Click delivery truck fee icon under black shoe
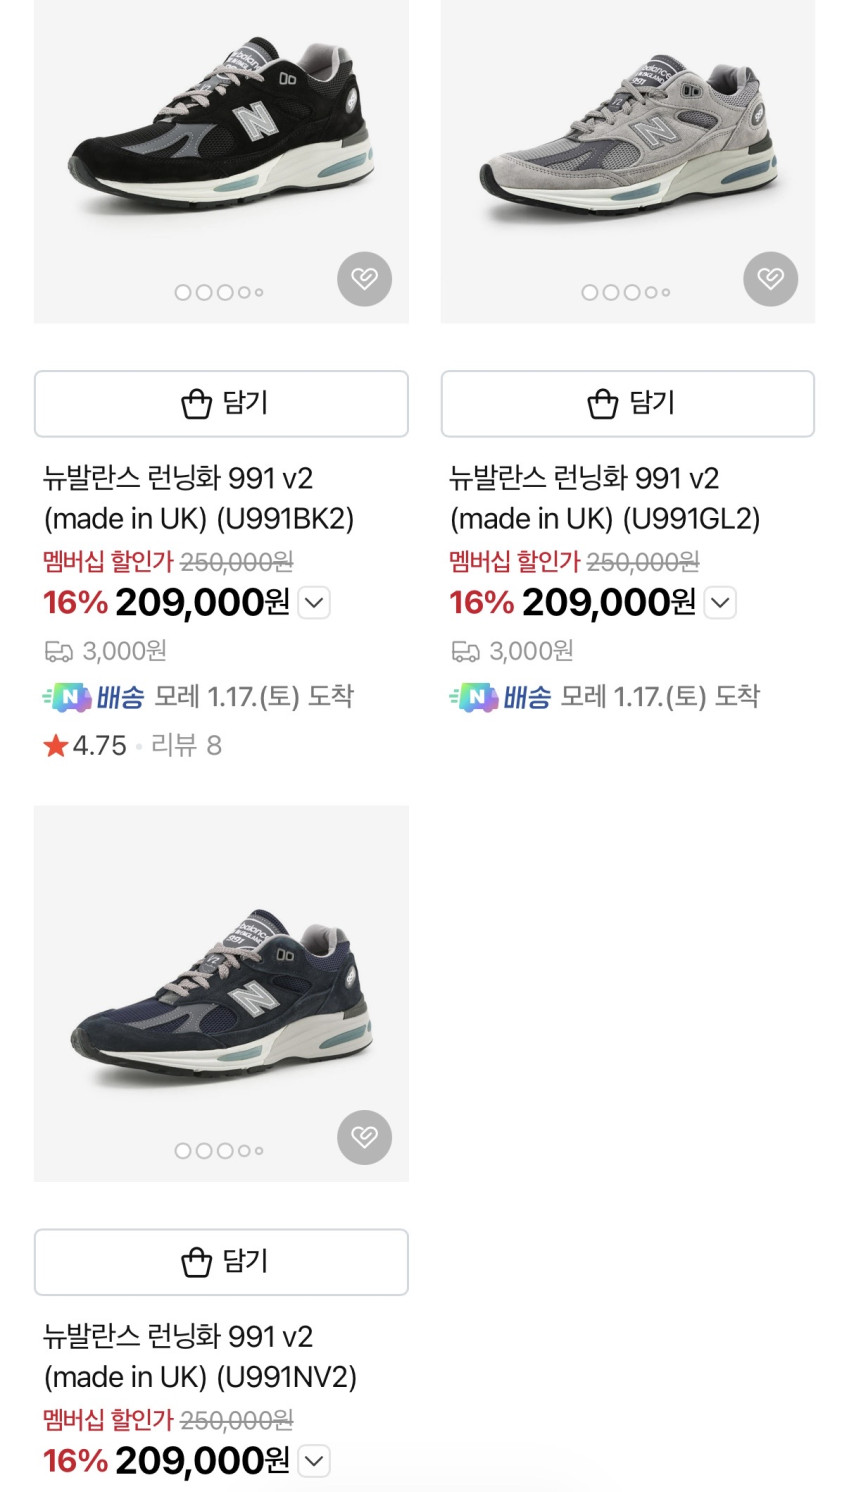 (58, 652)
